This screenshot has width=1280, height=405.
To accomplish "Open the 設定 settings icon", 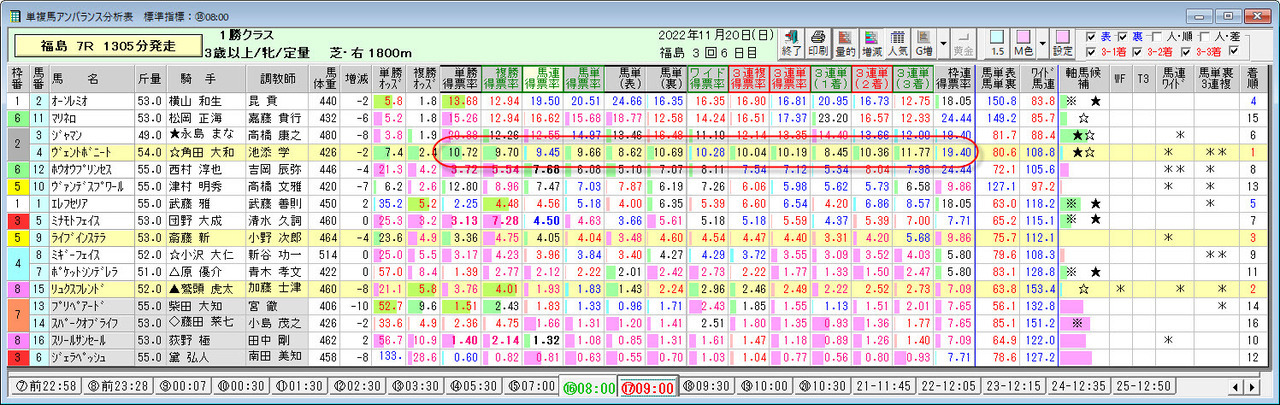I will 1062,42.
